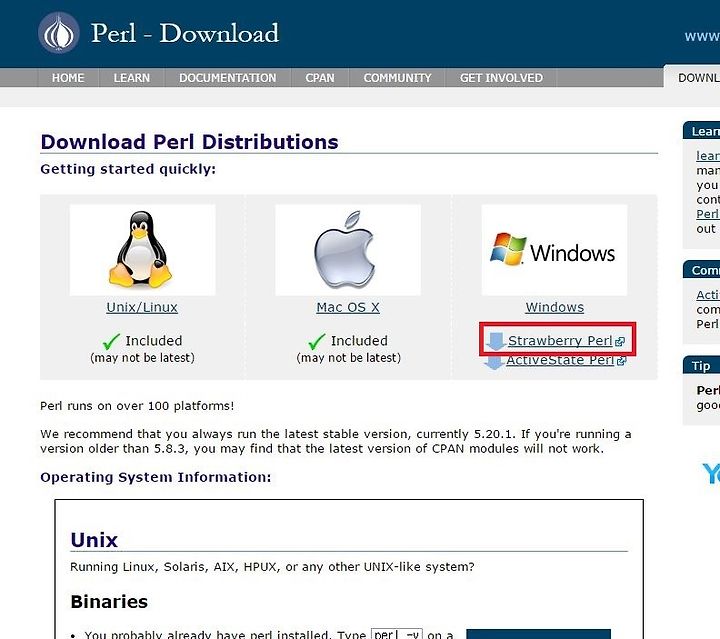
Task: Click the 'Running Linux, Solaris, AIX' sentence
Action: click(272, 567)
